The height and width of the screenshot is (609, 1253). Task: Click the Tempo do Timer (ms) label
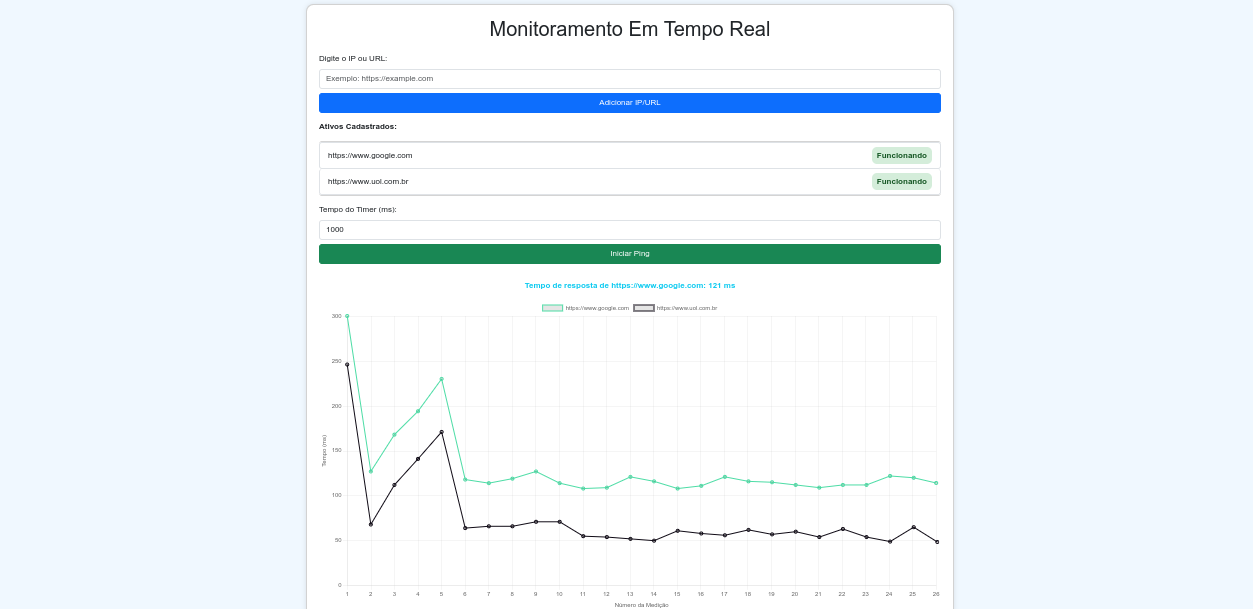(x=358, y=209)
